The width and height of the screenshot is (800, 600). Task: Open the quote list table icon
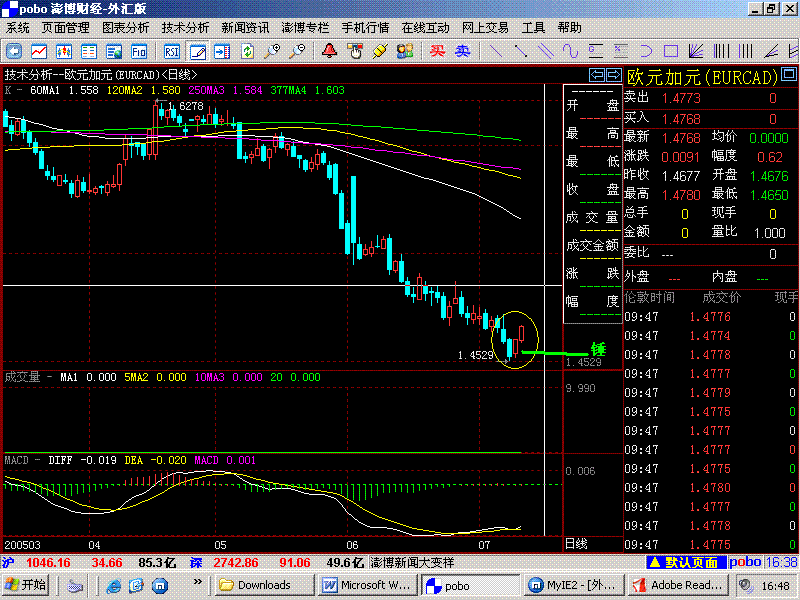(89, 52)
